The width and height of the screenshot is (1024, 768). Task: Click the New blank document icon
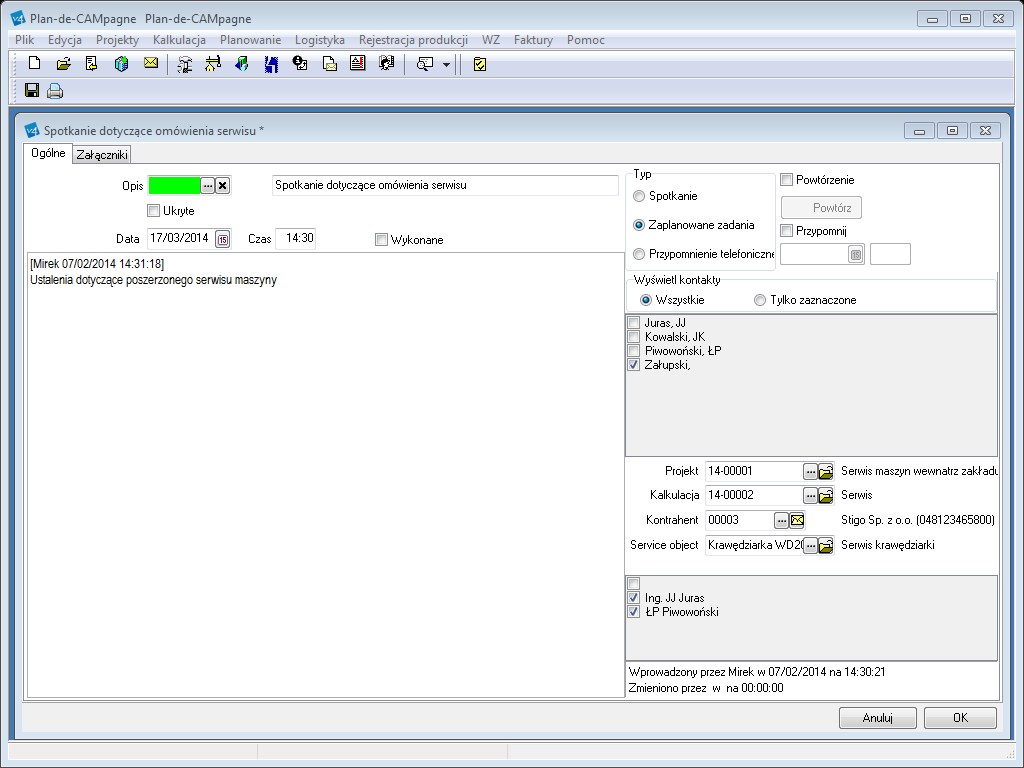(x=34, y=63)
